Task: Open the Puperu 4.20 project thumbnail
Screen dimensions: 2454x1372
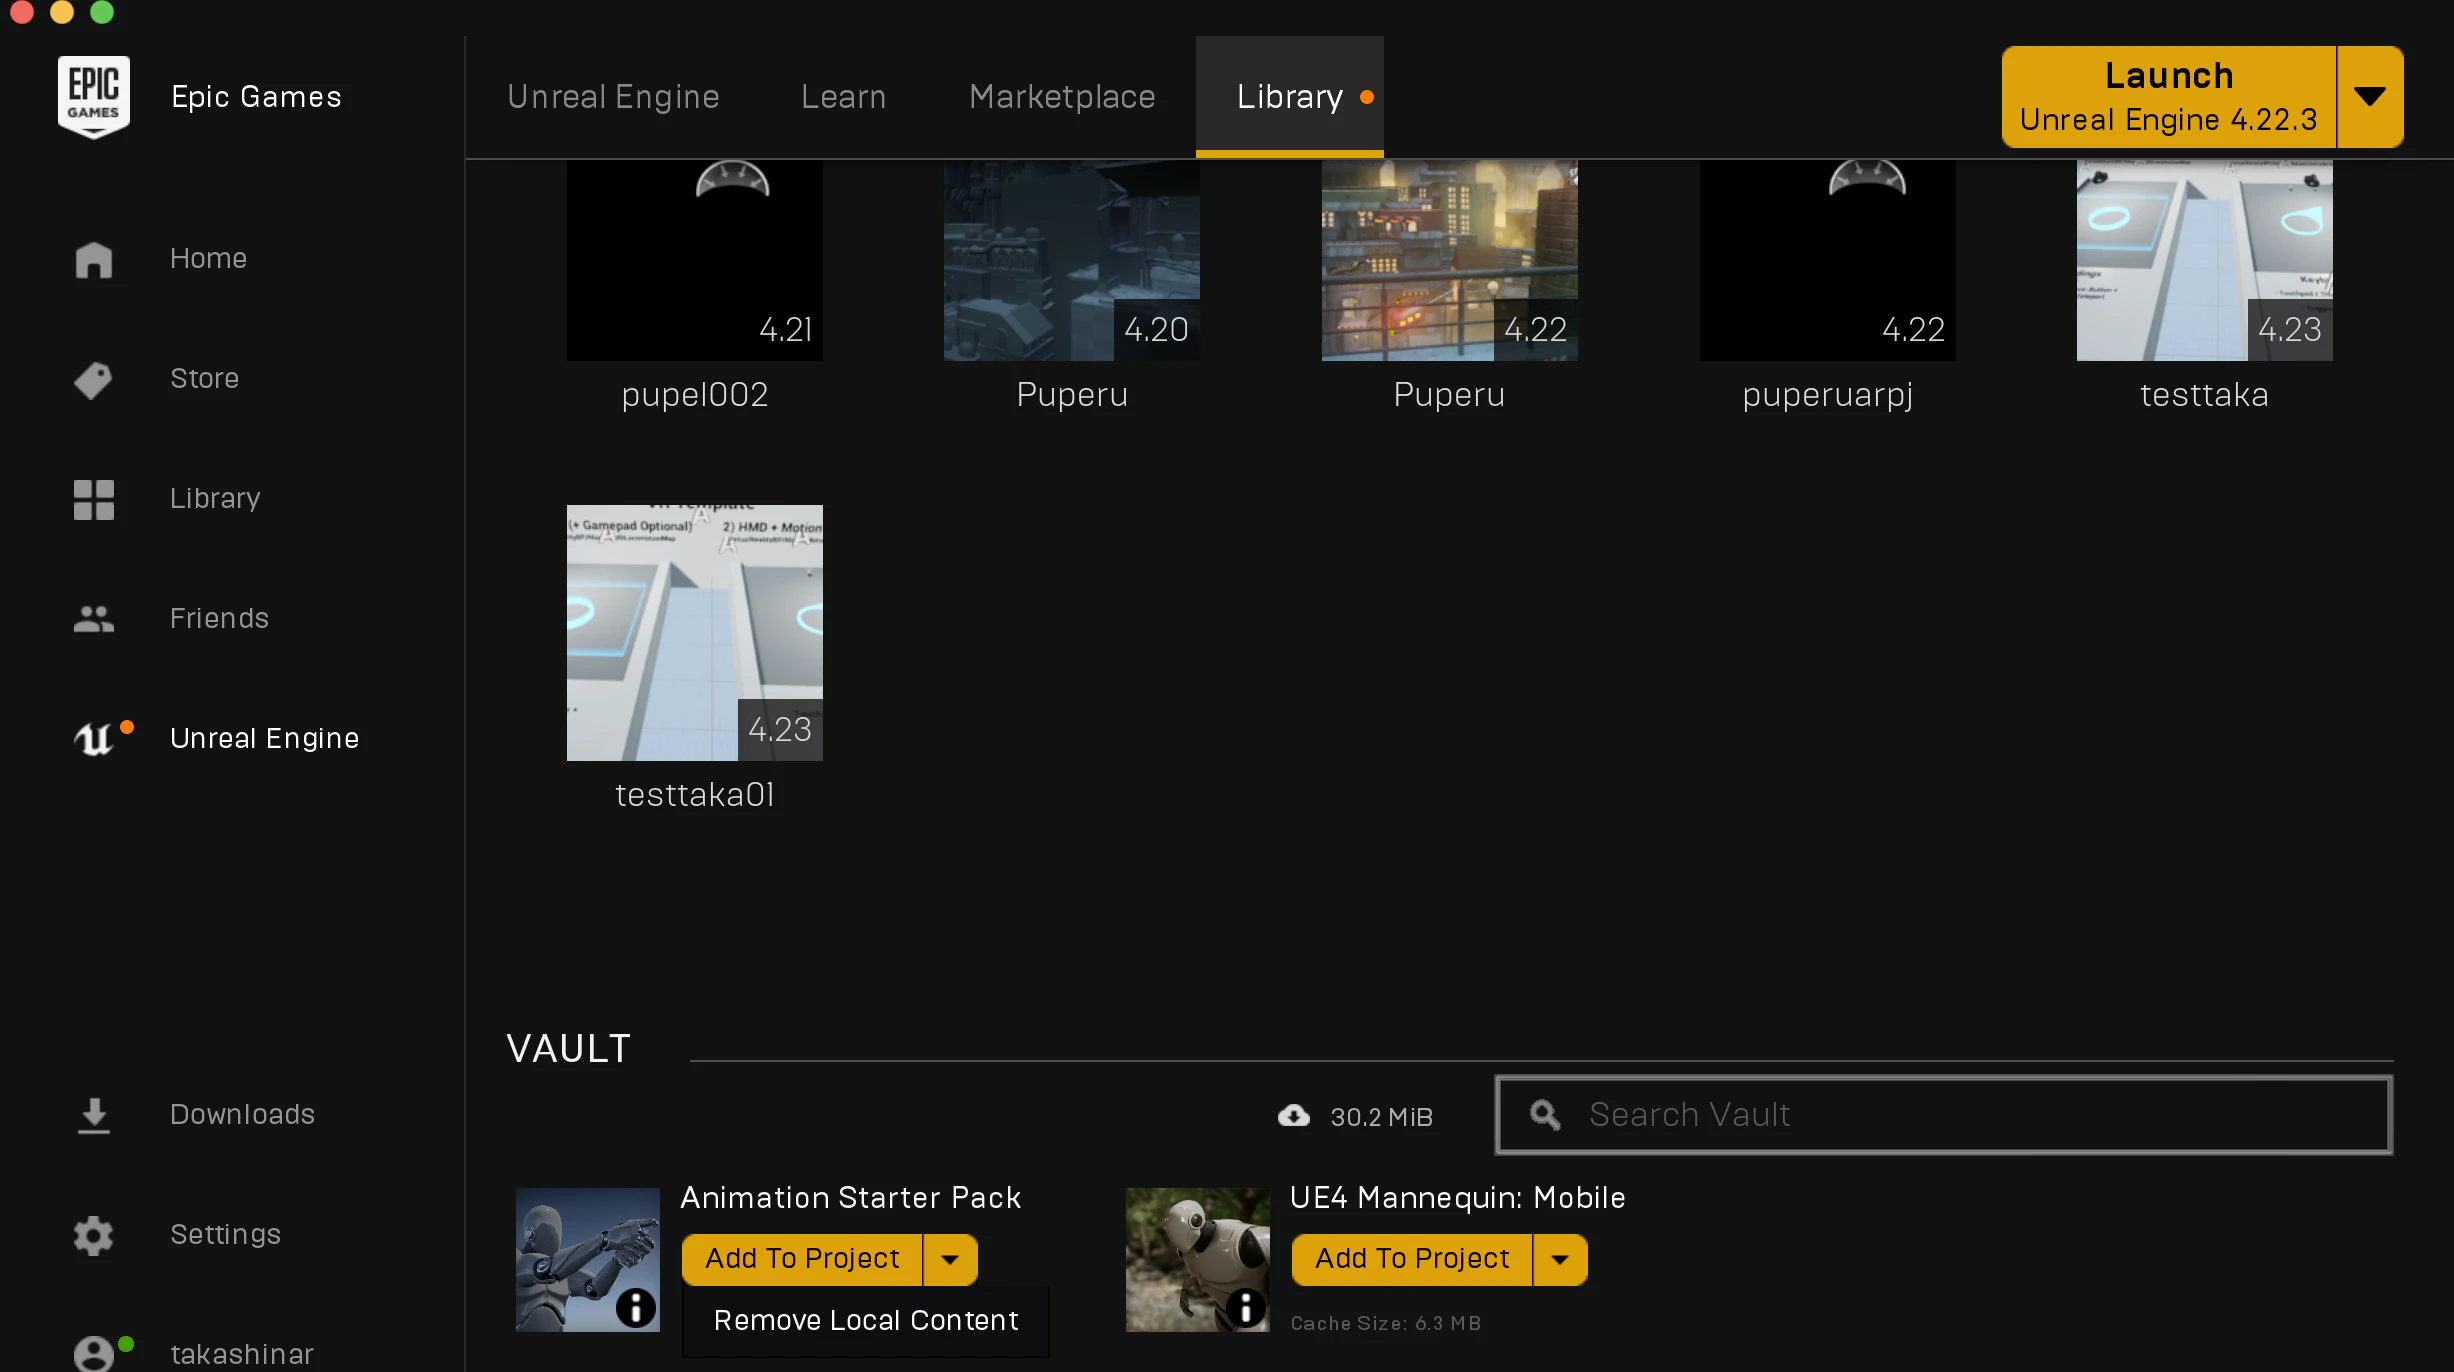Action: pos(1072,260)
